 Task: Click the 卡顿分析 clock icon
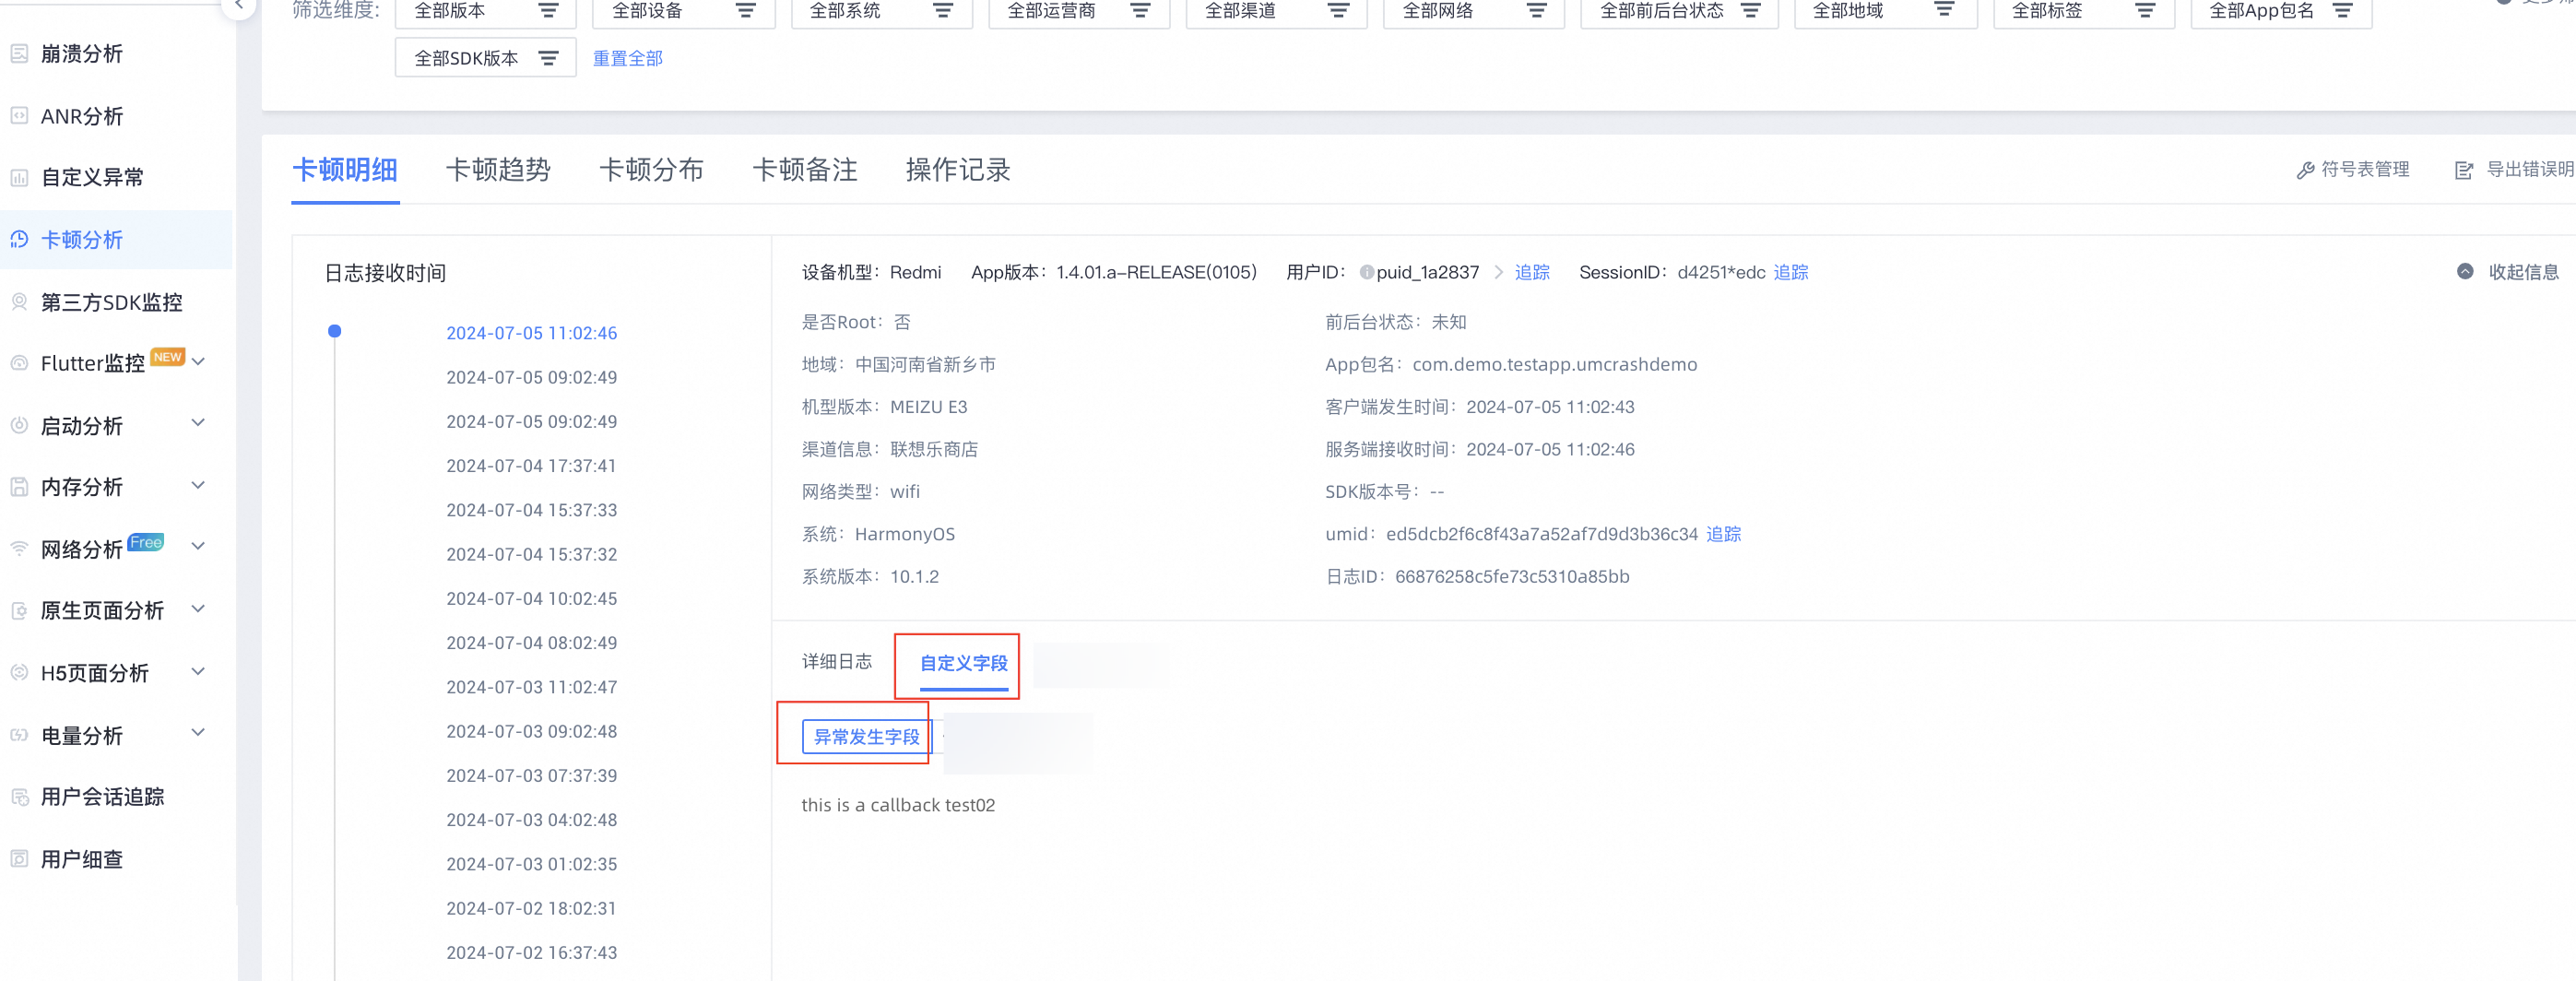(19, 240)
